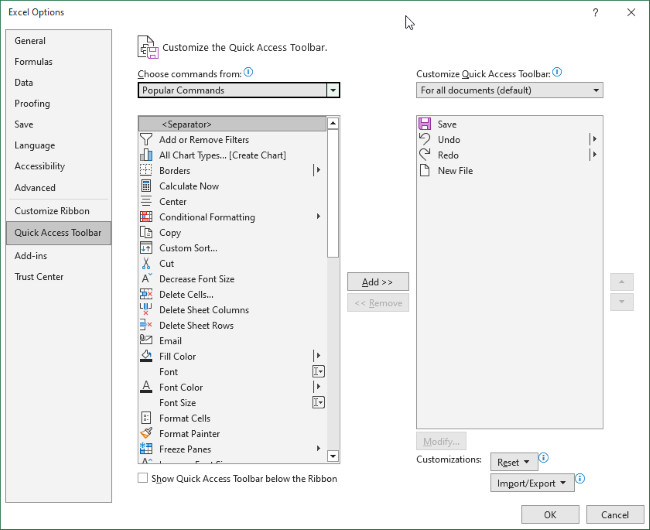Open the Trust Center category
Viewport: 650px width, 530px height.
[x=38, y=277]
